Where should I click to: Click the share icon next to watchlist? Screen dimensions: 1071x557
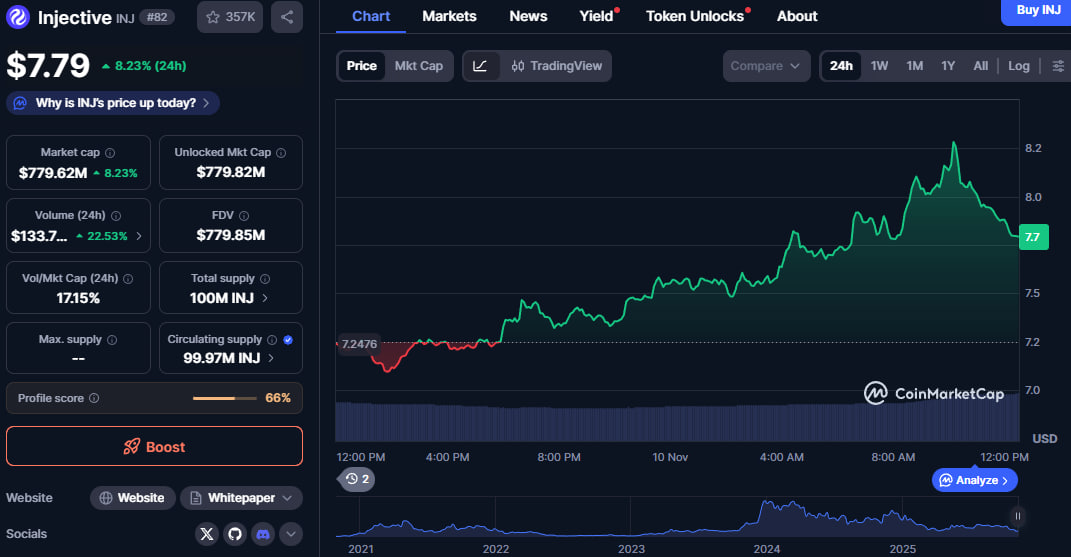pos(287,17)
